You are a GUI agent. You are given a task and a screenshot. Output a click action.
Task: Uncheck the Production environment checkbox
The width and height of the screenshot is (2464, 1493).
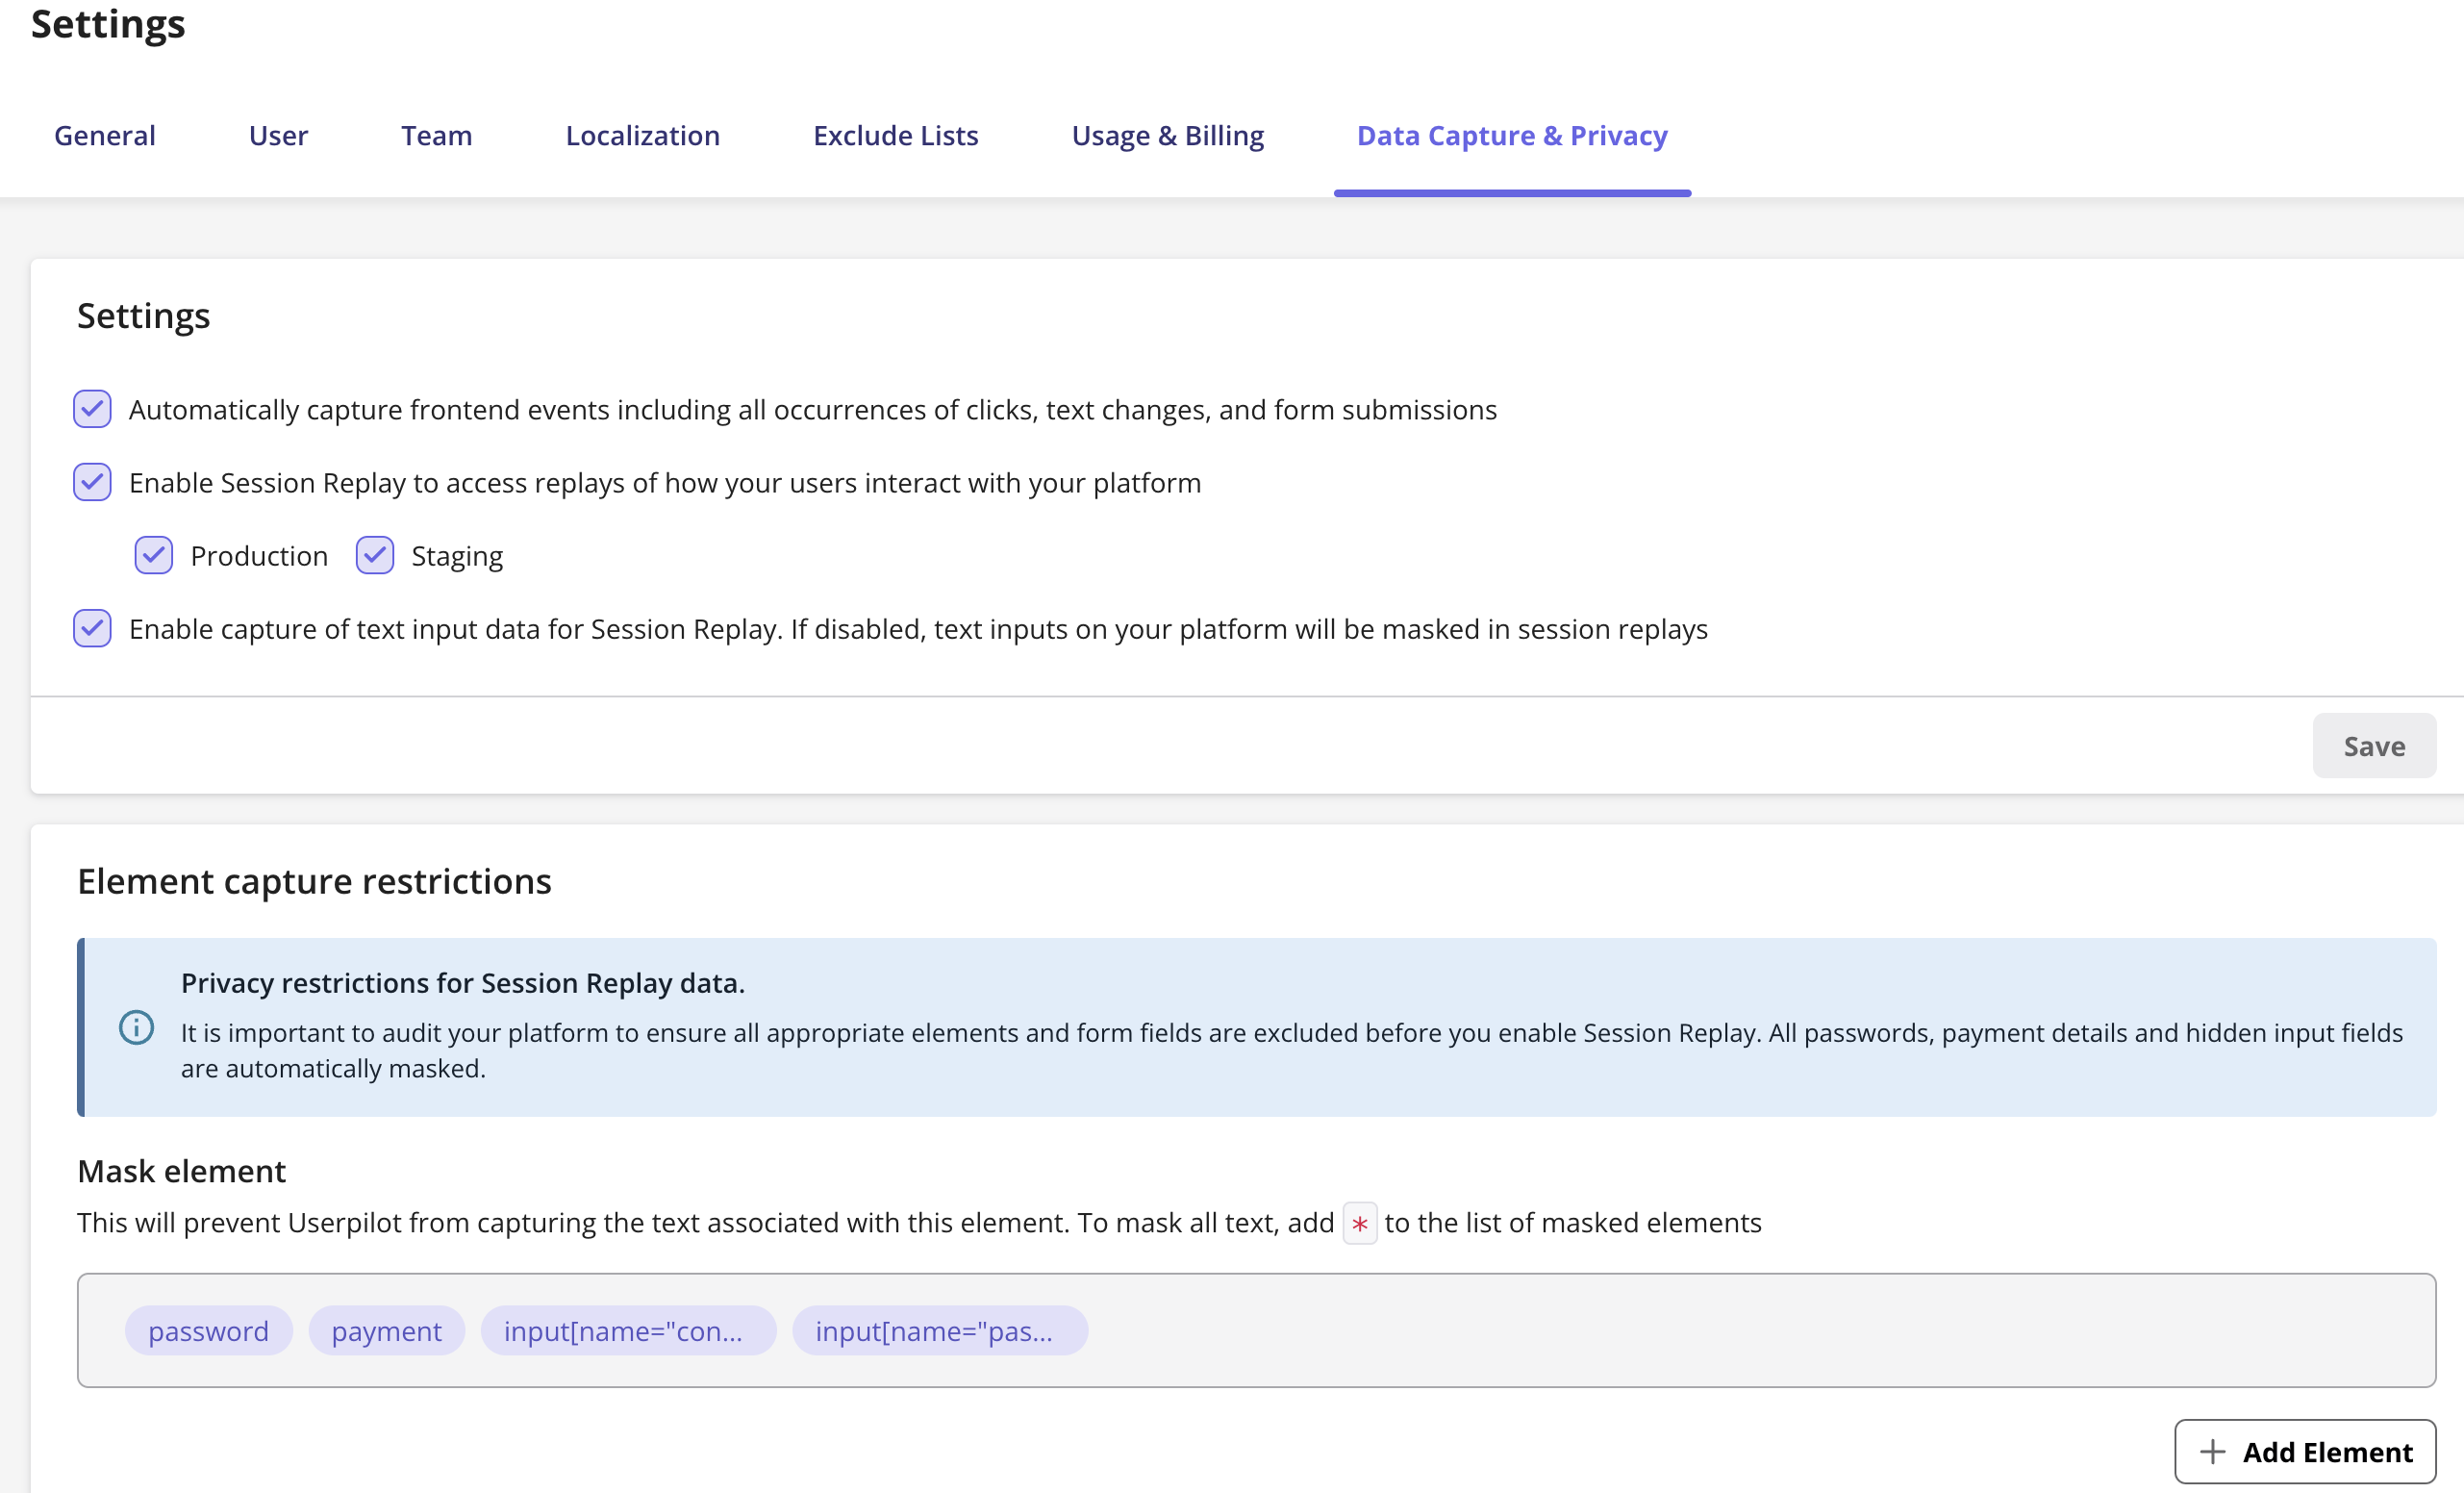(x=154, y=555)
